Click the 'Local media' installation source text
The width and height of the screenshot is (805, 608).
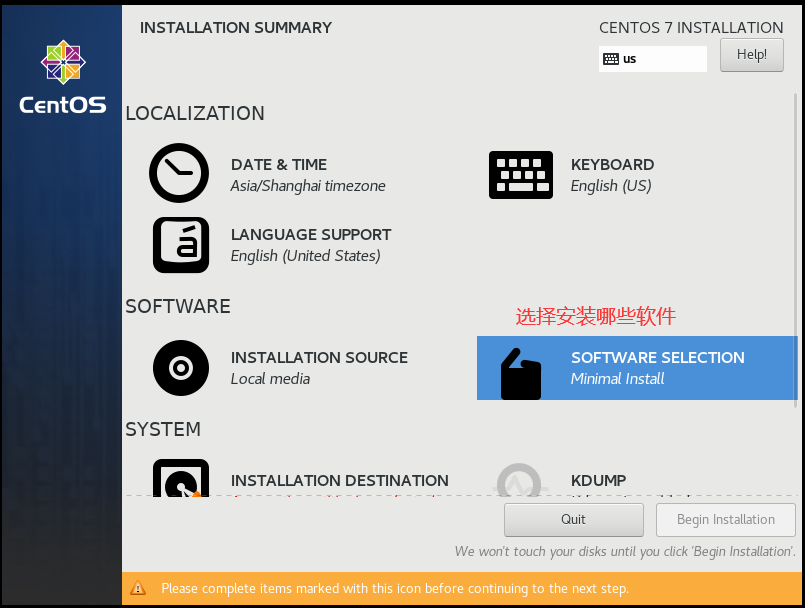click(270, 379)
